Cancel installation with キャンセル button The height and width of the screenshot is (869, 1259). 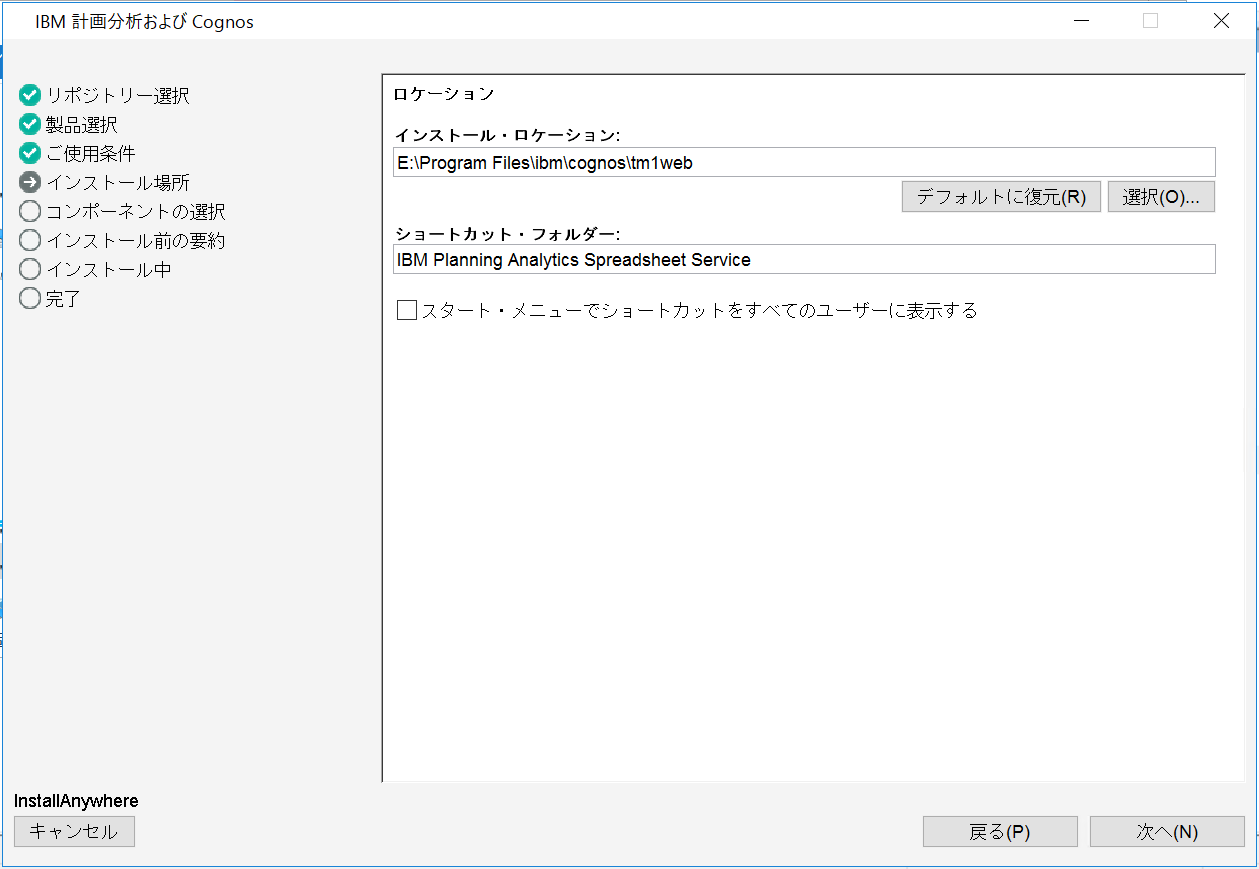click(x=74, y=832)
